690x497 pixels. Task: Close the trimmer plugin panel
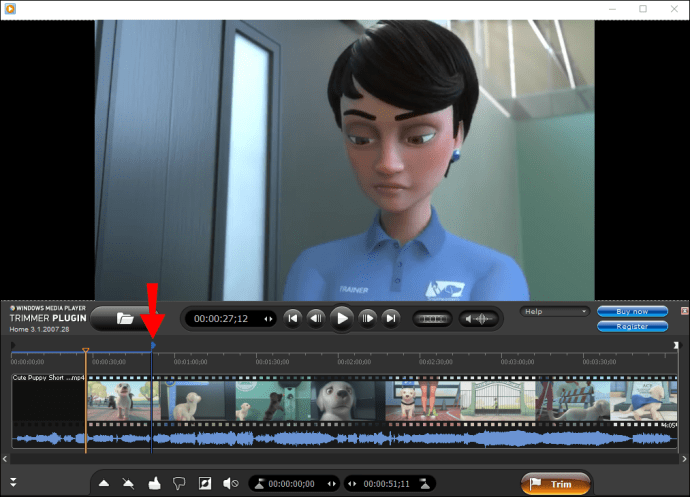tap(684, 311)
